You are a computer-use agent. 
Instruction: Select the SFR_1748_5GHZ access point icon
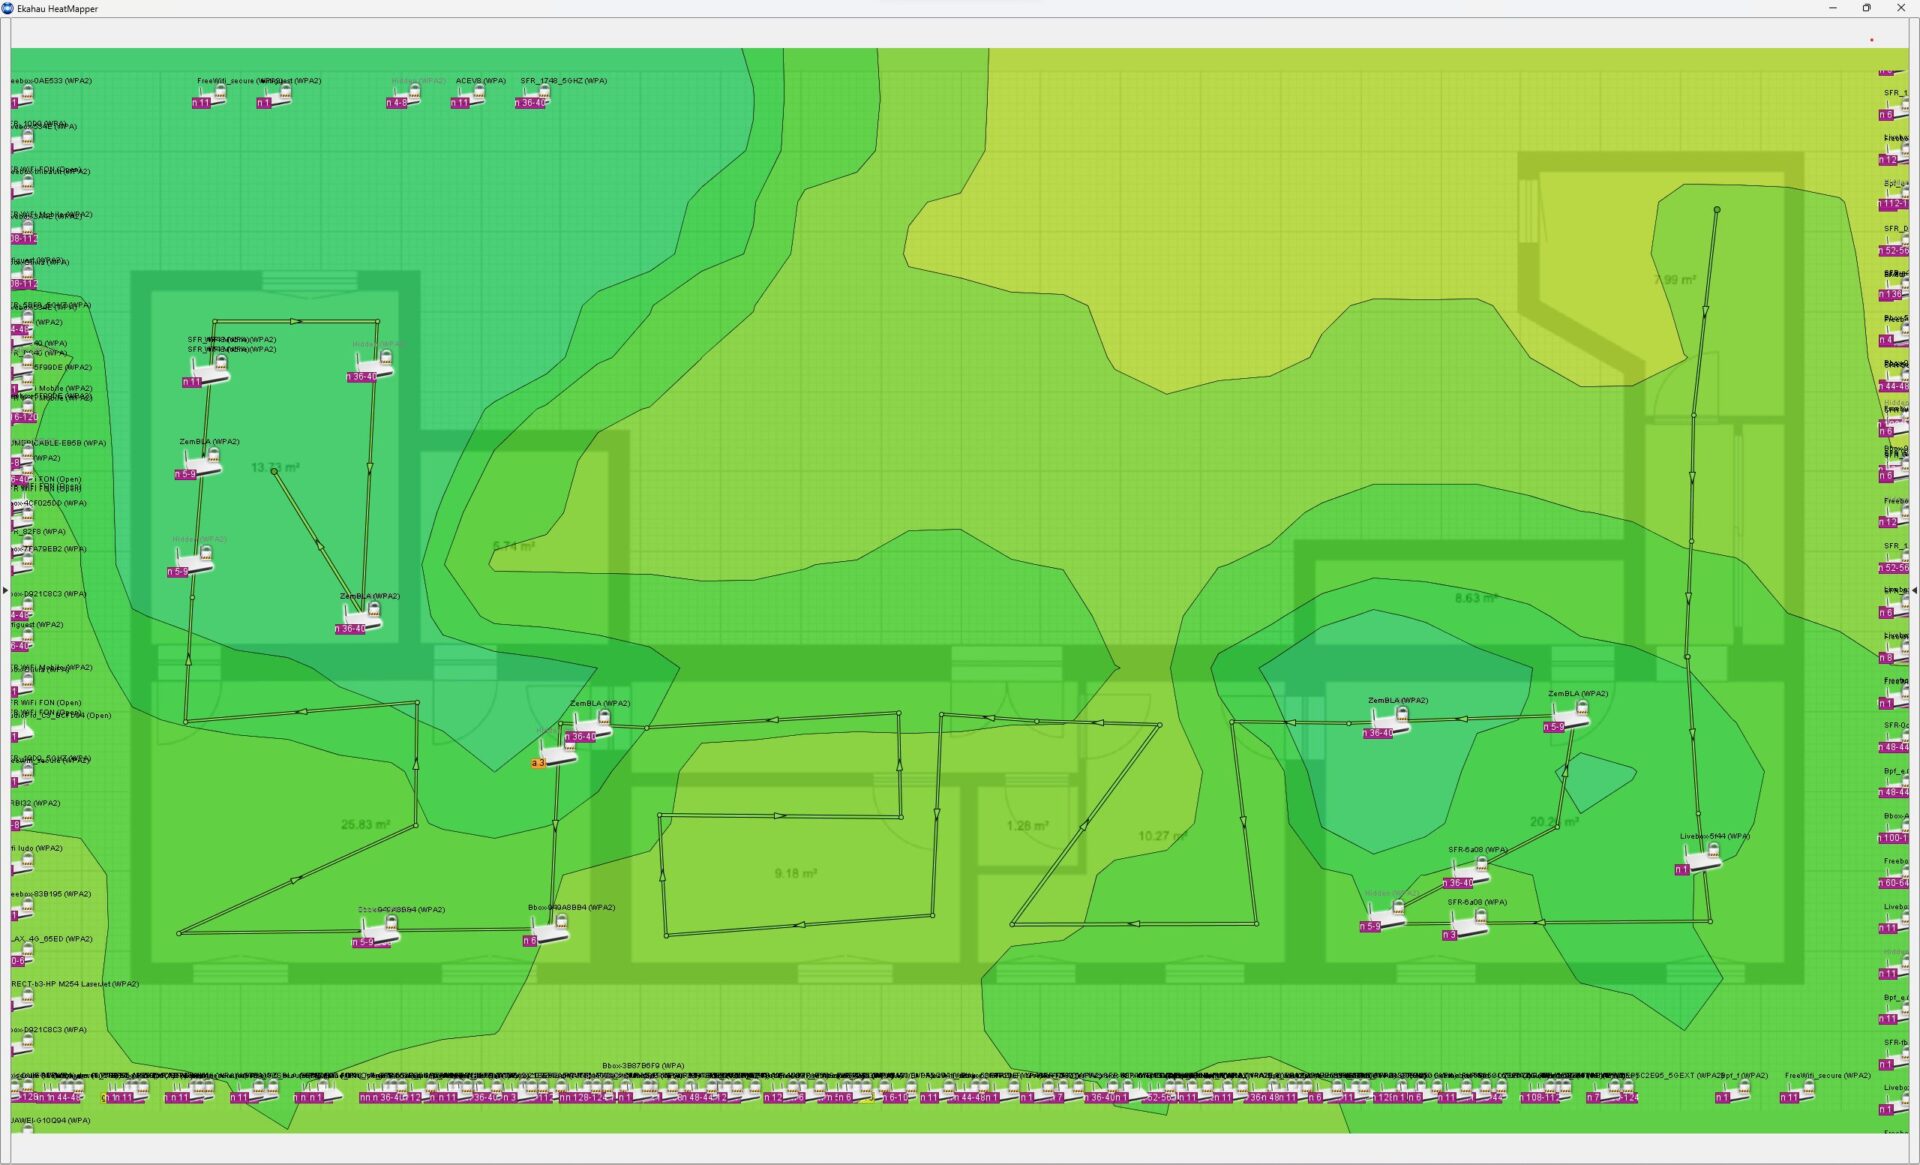tap(535, 96)
